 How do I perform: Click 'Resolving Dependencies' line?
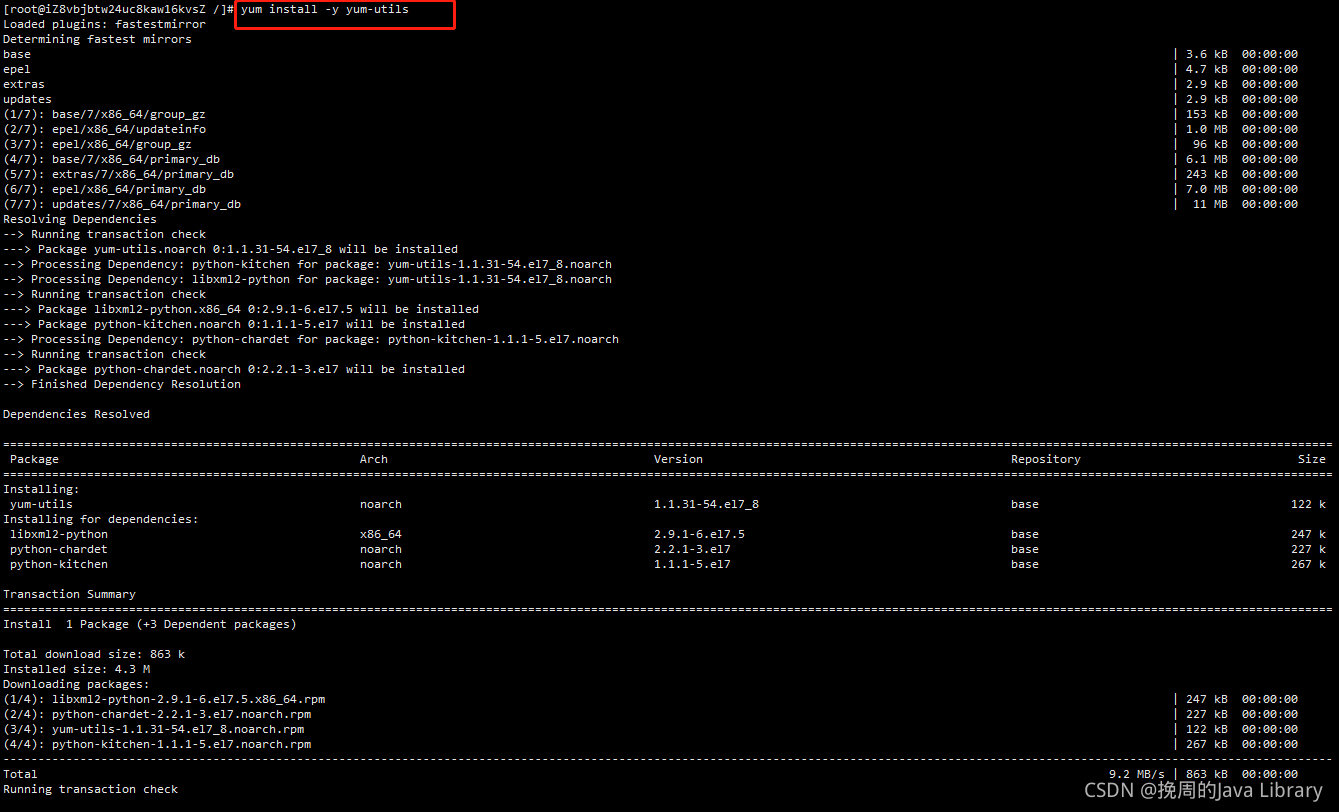(80, 219)
